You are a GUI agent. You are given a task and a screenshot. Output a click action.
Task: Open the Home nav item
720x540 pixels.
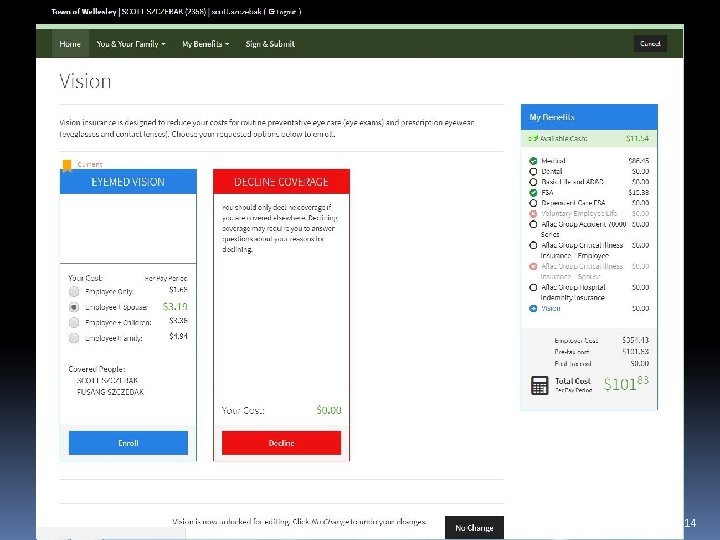(x=70, y=44)
